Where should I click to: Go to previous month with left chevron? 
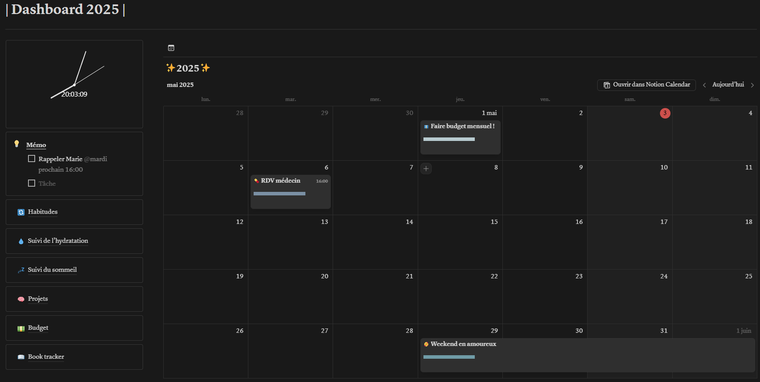click(704, 85)
